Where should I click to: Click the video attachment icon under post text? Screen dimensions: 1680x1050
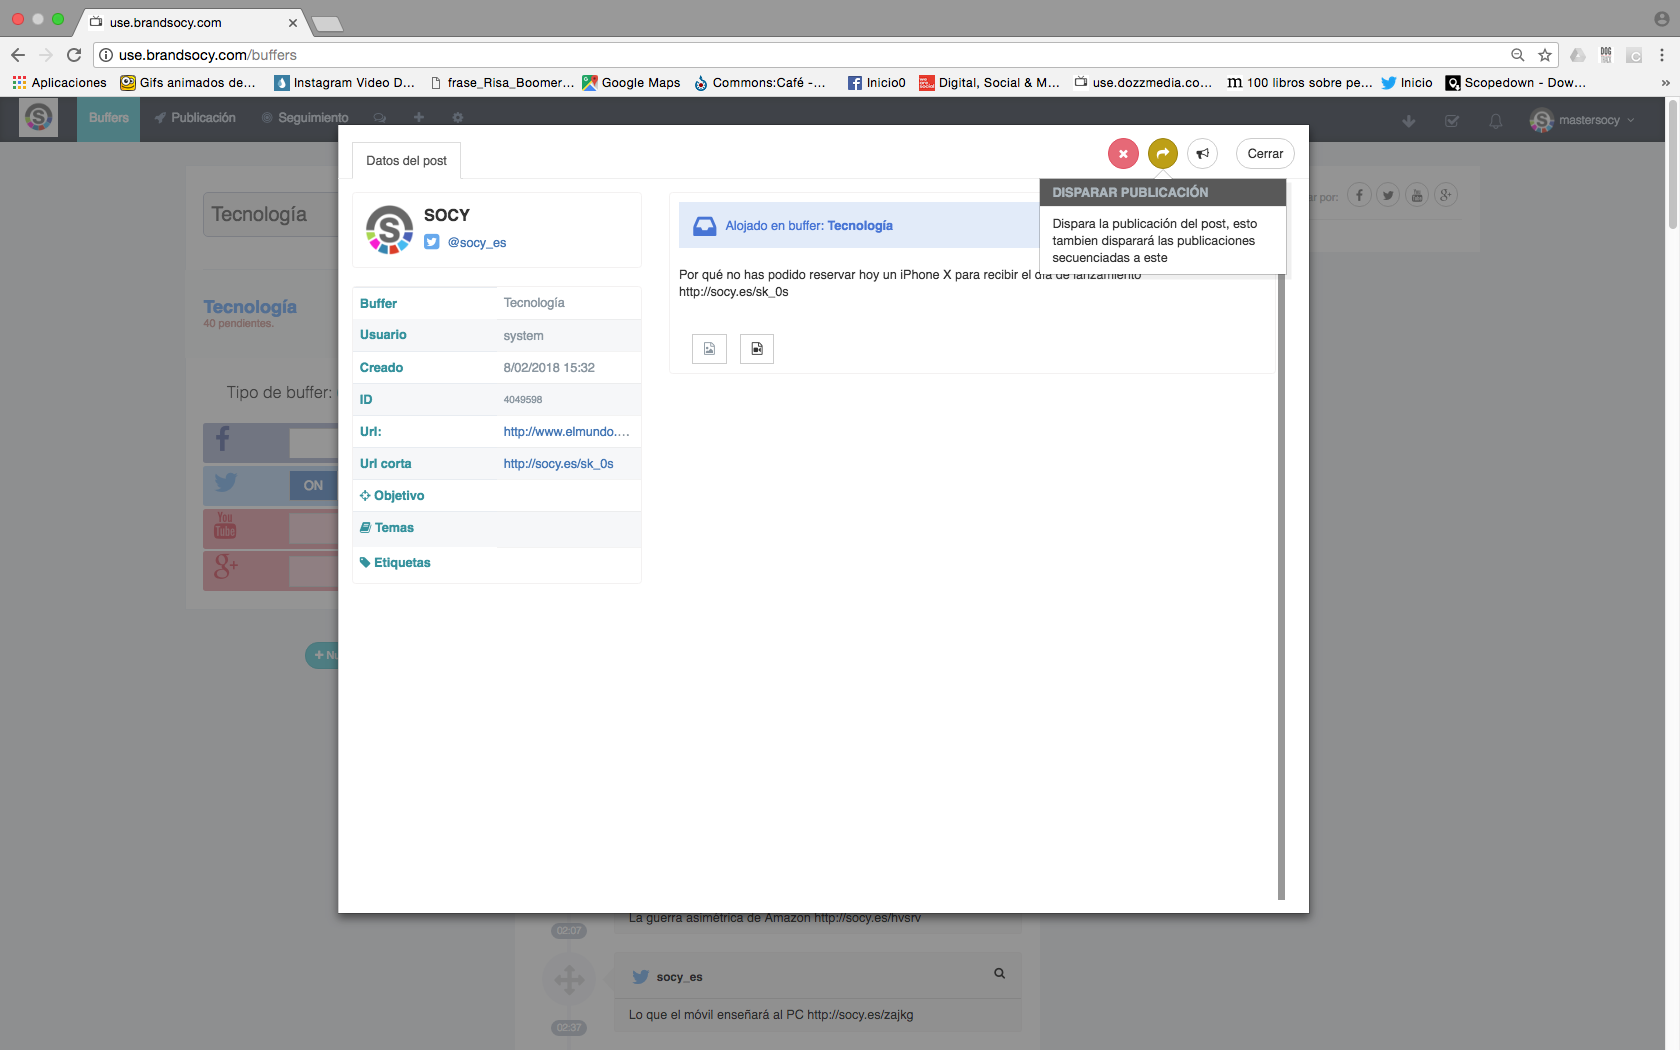pos(757,349)
